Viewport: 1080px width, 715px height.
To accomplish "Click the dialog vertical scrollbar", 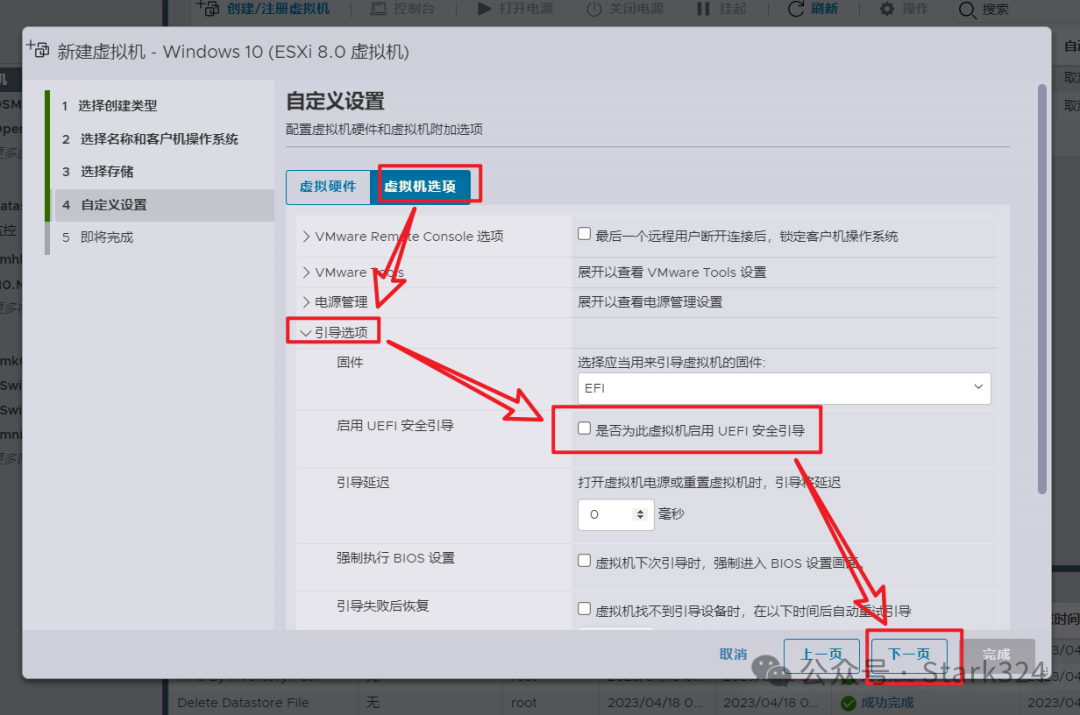I will tap(1042, 289).
